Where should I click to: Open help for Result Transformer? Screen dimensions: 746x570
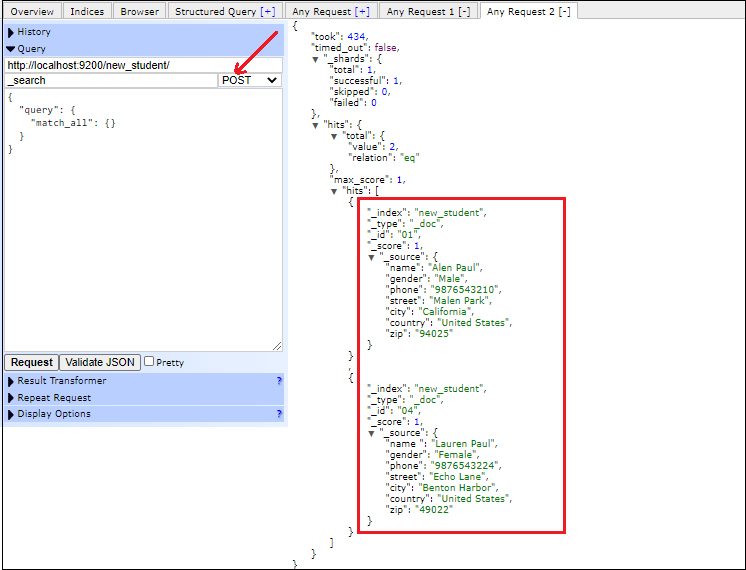point(279,381)
